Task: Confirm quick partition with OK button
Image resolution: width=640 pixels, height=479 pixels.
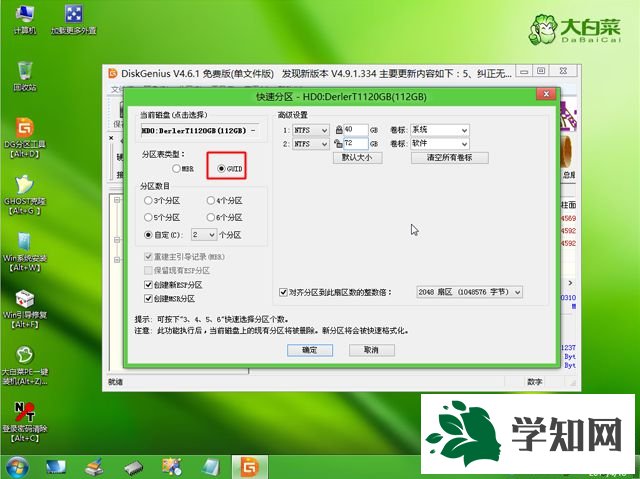Action: coord(310,350)
